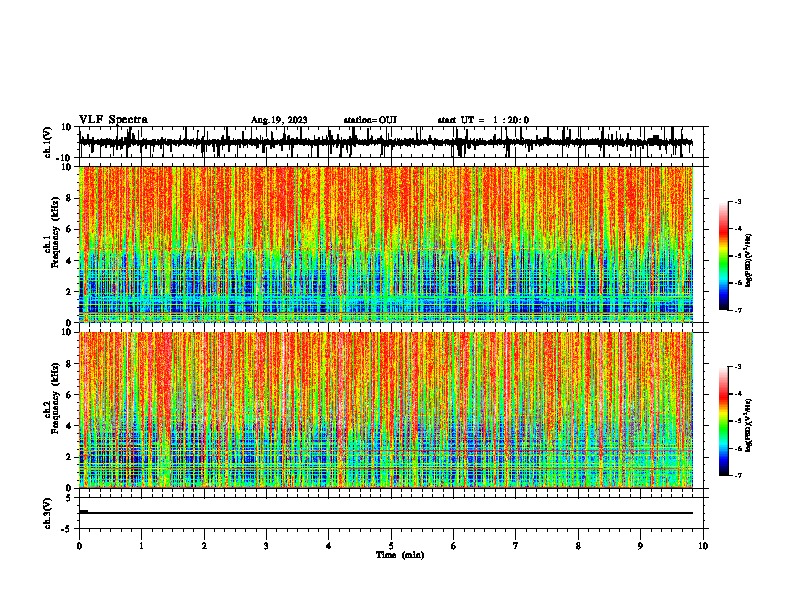Screen dimensions: 792x612
Task: Click ch.1 spectrogram frequency tick "4"
Action: [x=69, y=261]
